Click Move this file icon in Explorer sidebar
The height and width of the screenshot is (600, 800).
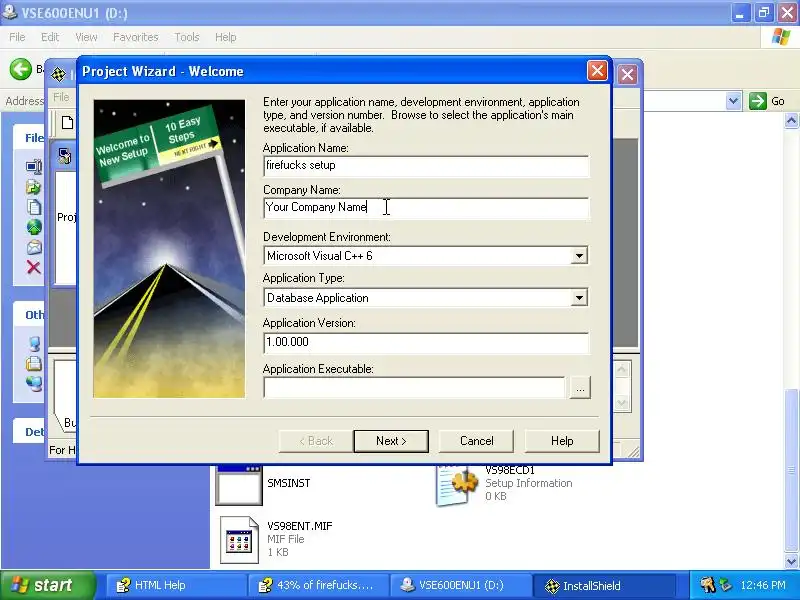coord(34,187)
